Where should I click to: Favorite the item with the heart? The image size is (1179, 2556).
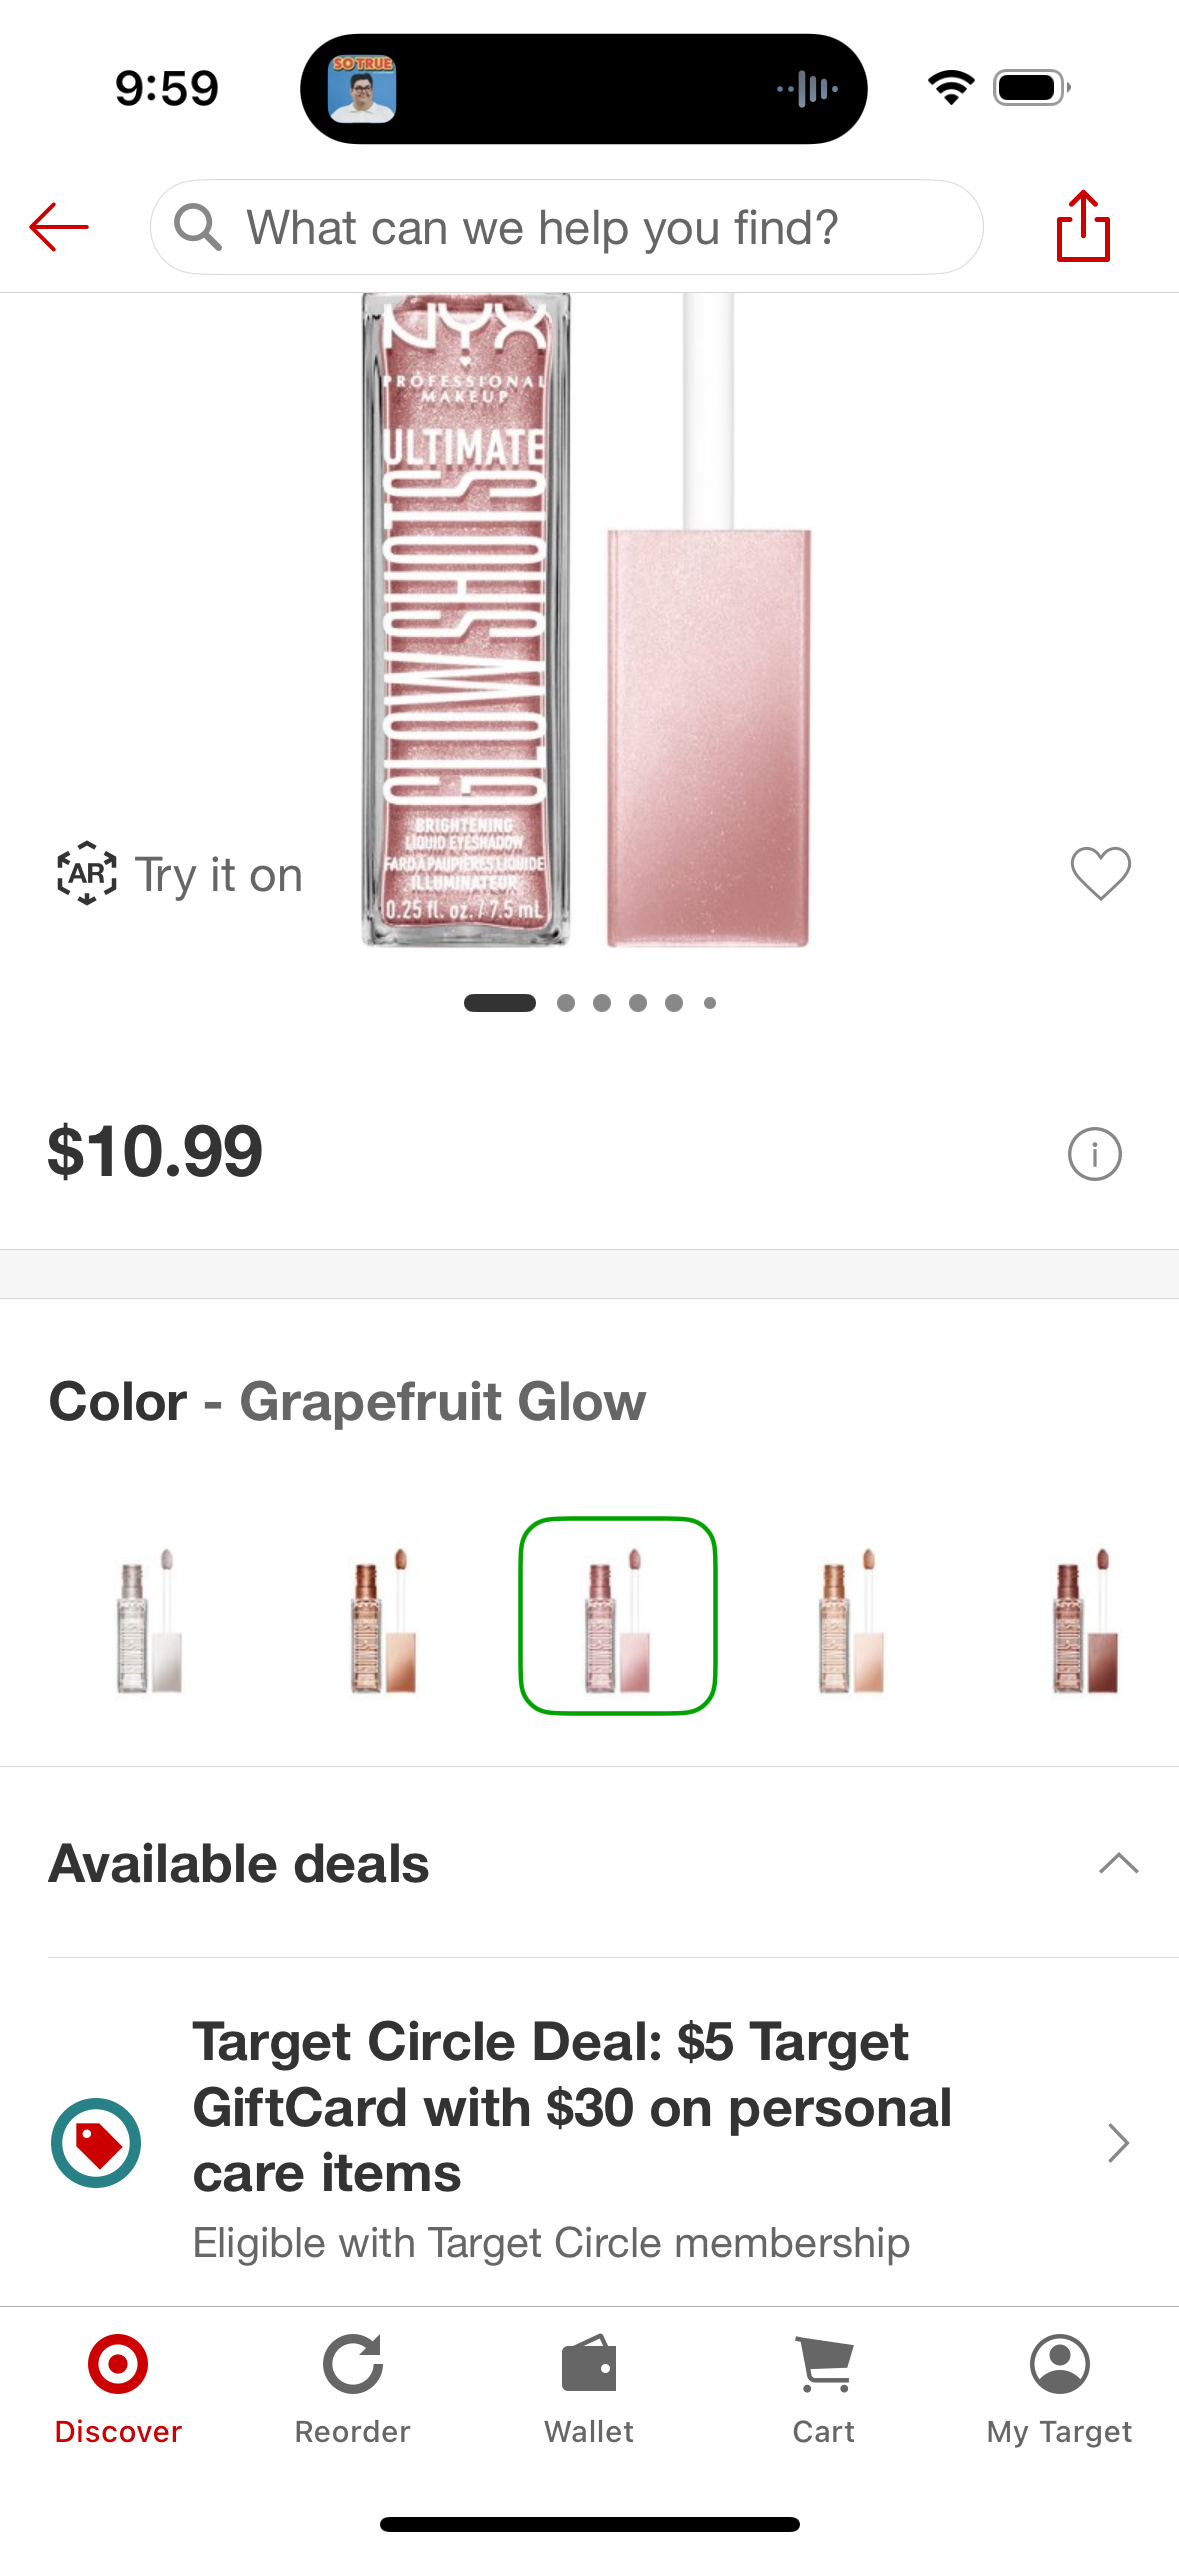click(1100, 873)
